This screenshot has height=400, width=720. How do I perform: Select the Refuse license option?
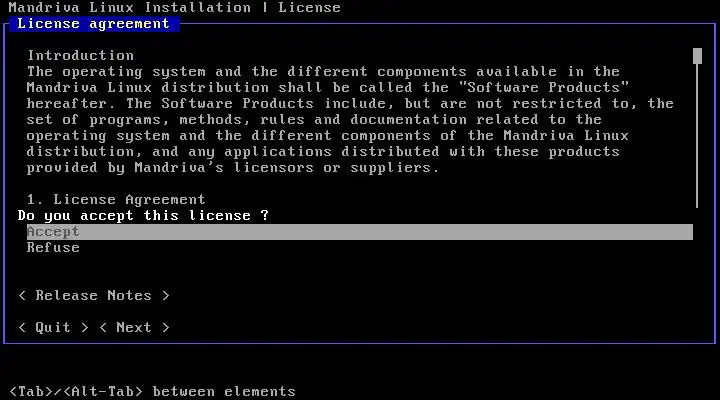53,248
